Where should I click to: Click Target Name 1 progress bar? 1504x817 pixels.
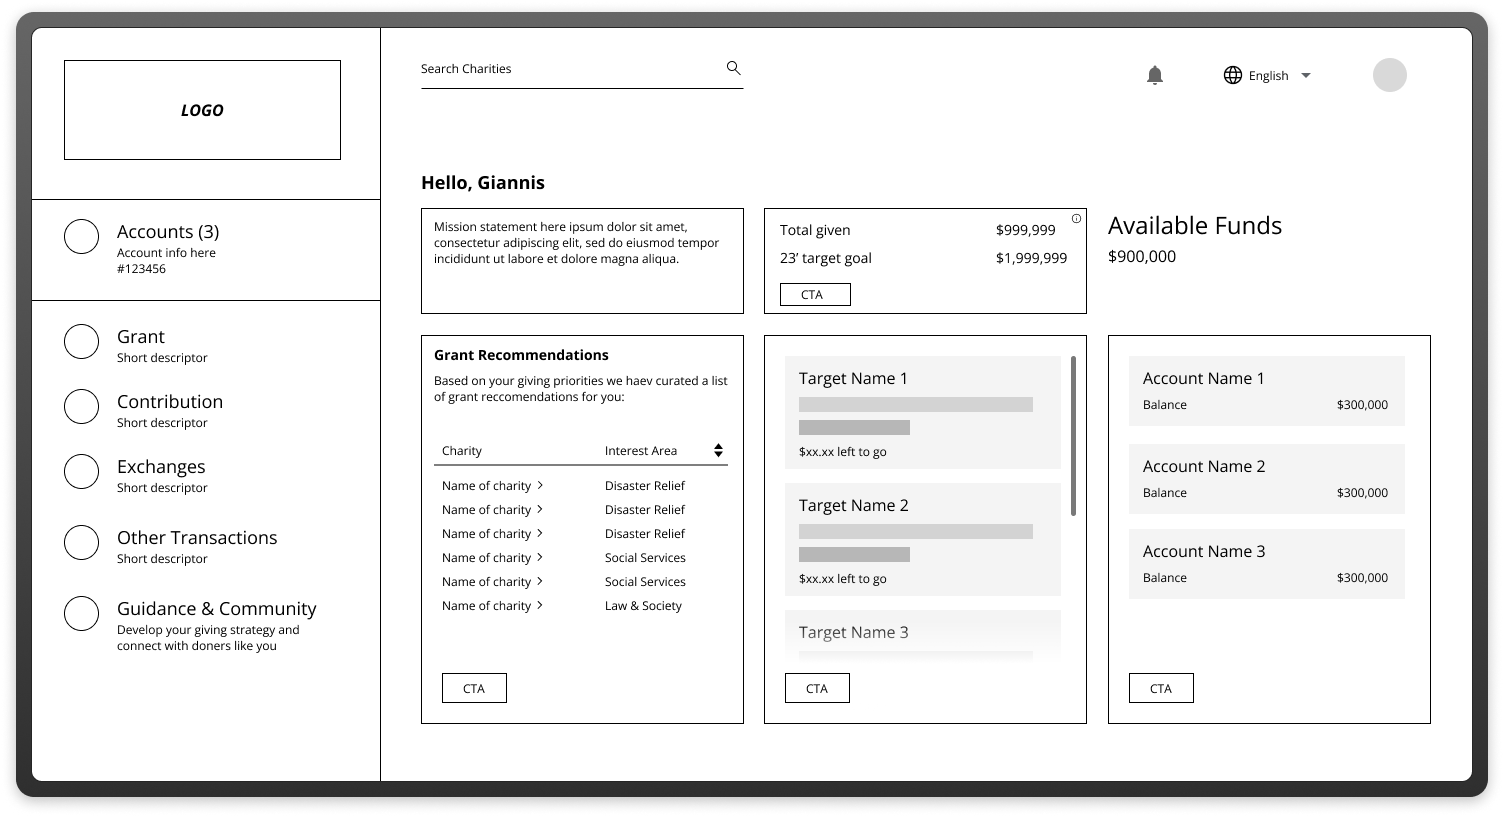pos(916,404)
